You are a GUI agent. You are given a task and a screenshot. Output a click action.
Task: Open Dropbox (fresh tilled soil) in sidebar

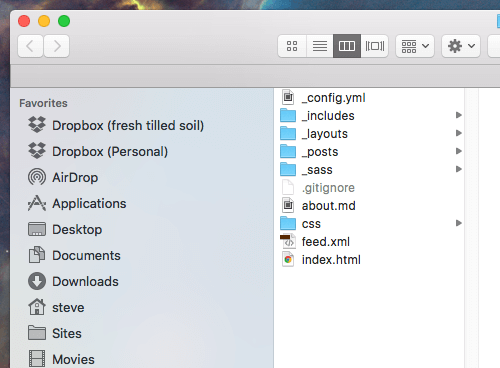coord(116,125)
